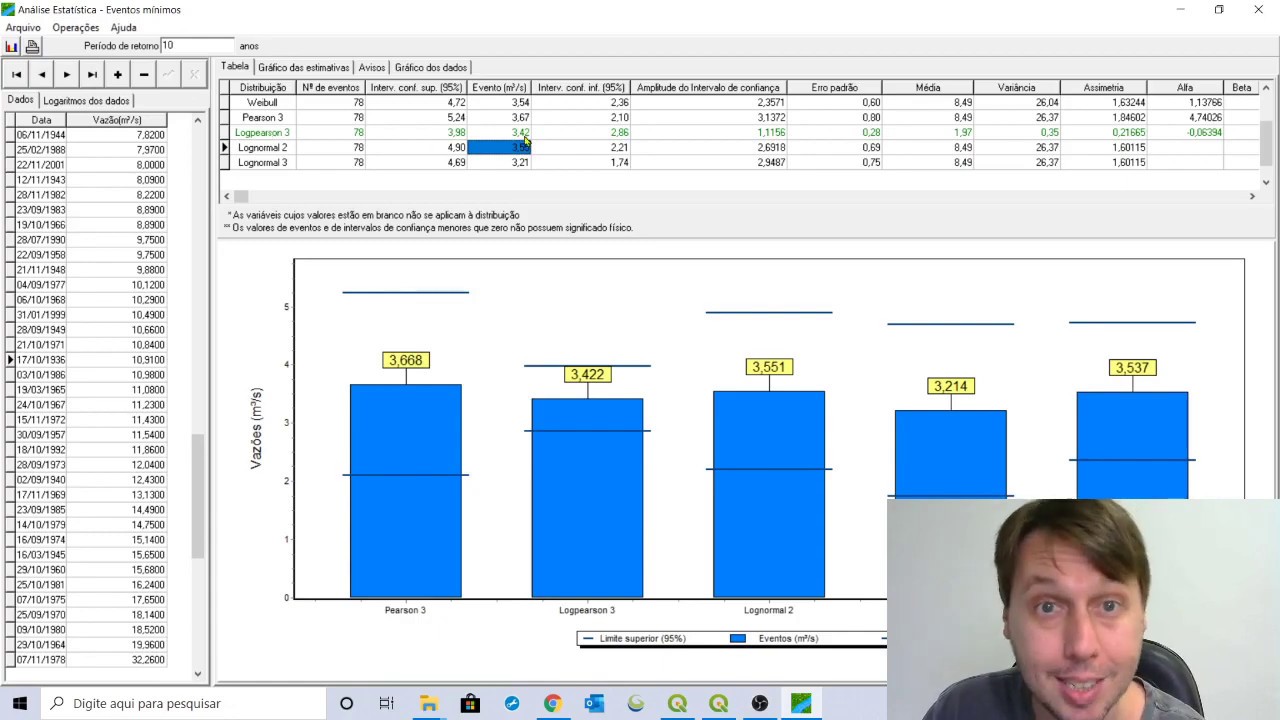Open the Operações menu

[x=76, y=28]
